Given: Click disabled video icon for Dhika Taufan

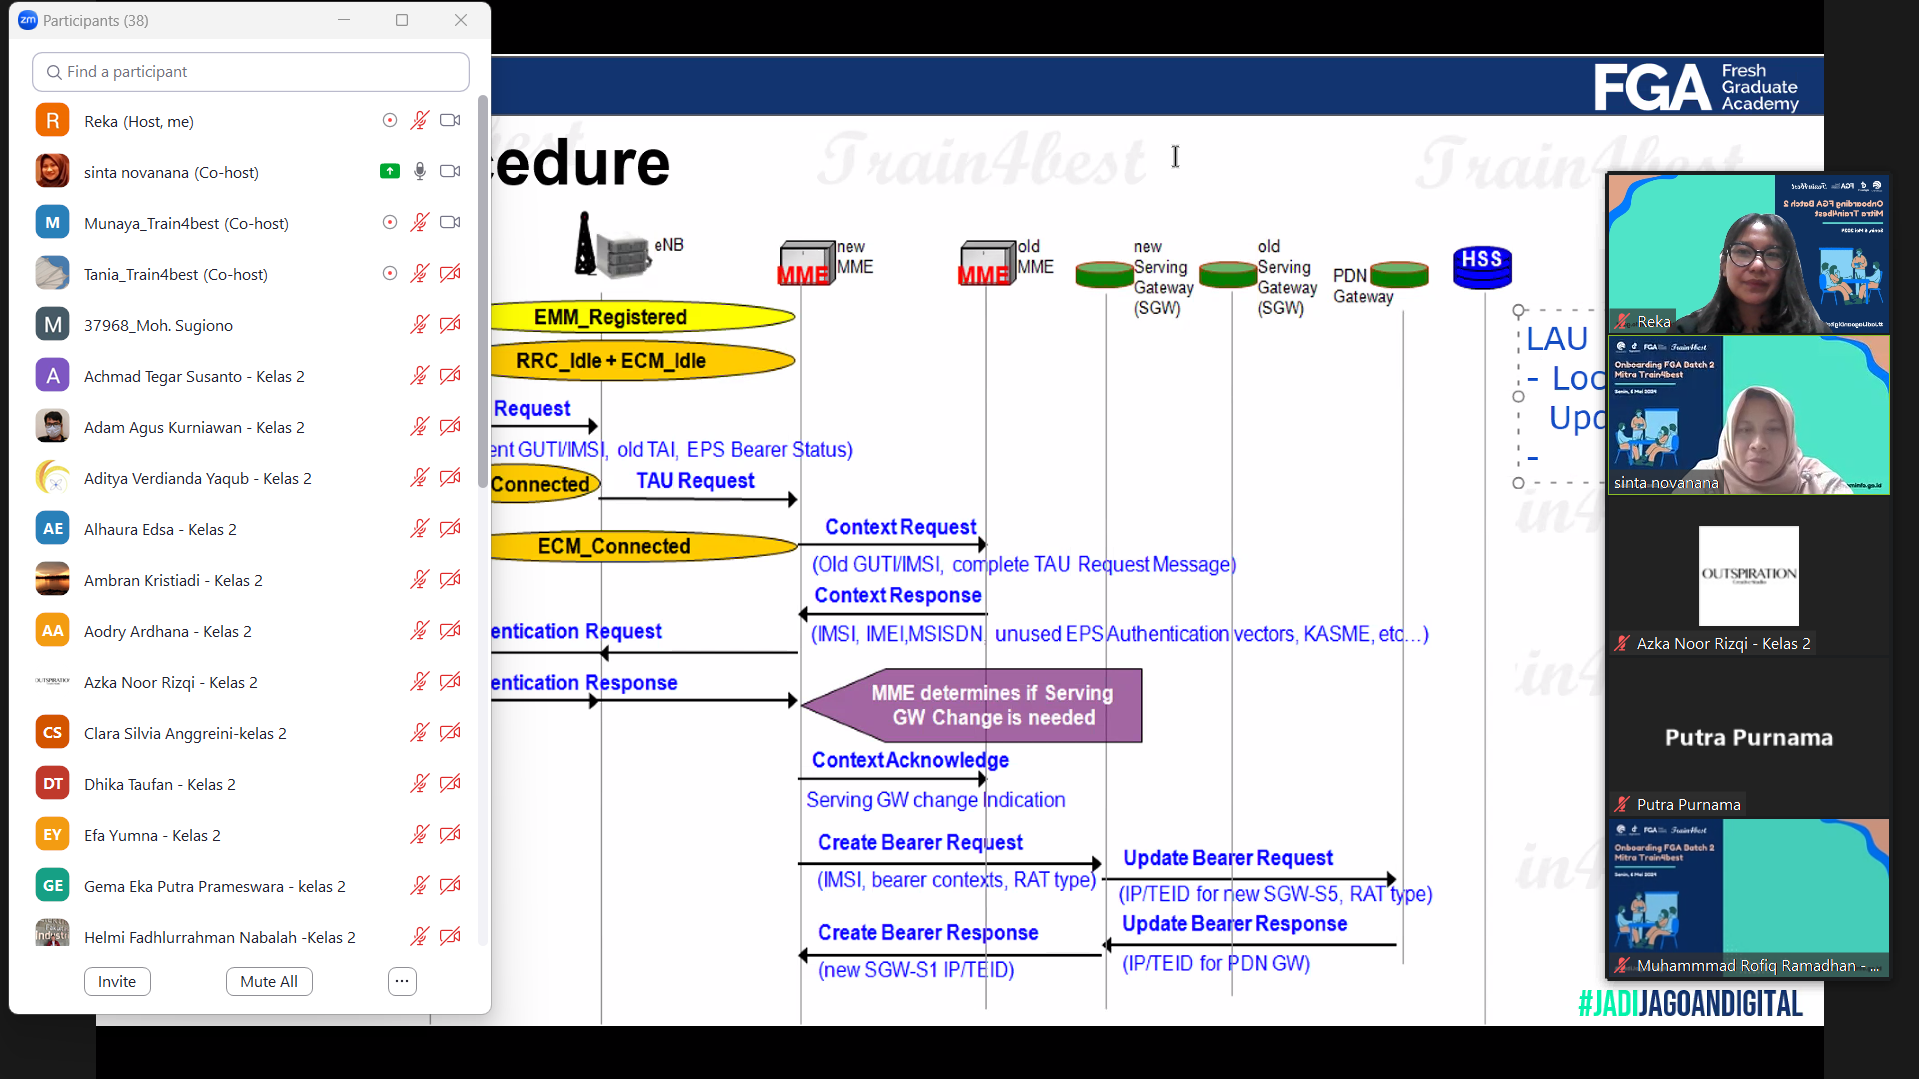Looking at the screenshot, I should pyautogui.click(x=450, y=784).
